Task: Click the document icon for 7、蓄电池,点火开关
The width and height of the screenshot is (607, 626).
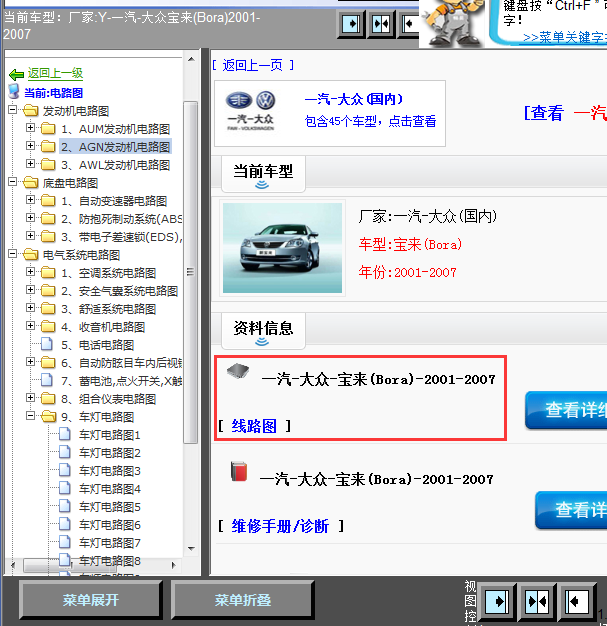Action: tap(47, 380)
